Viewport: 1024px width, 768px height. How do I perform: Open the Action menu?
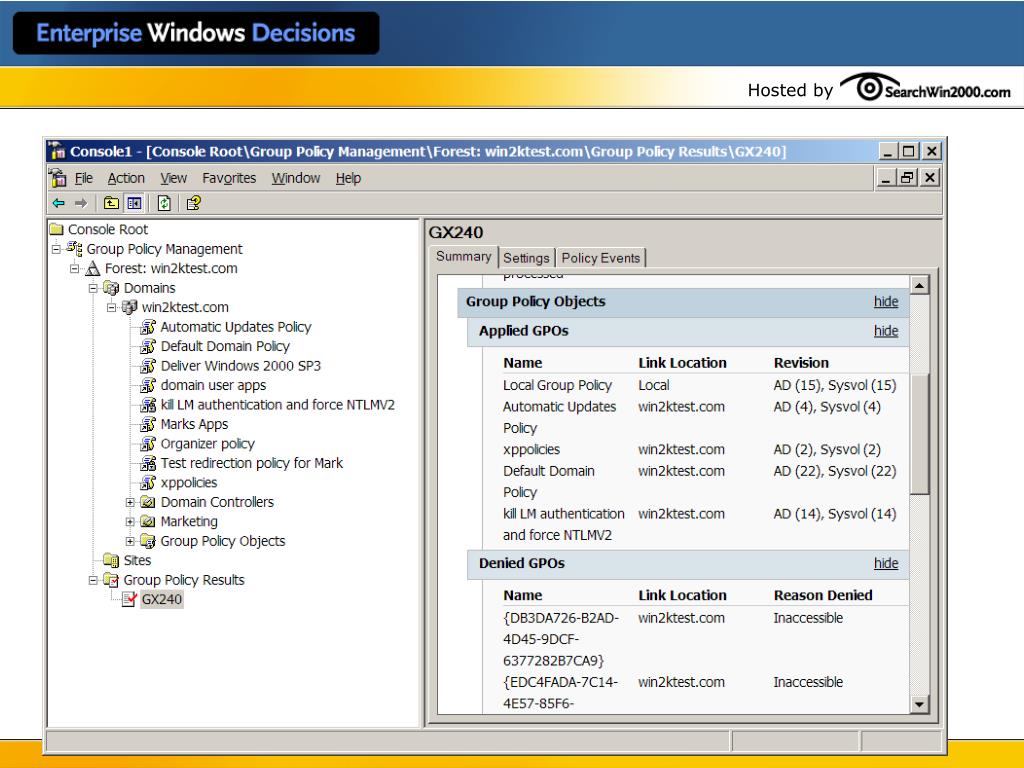pyautogui.click(x=126, y=178)
